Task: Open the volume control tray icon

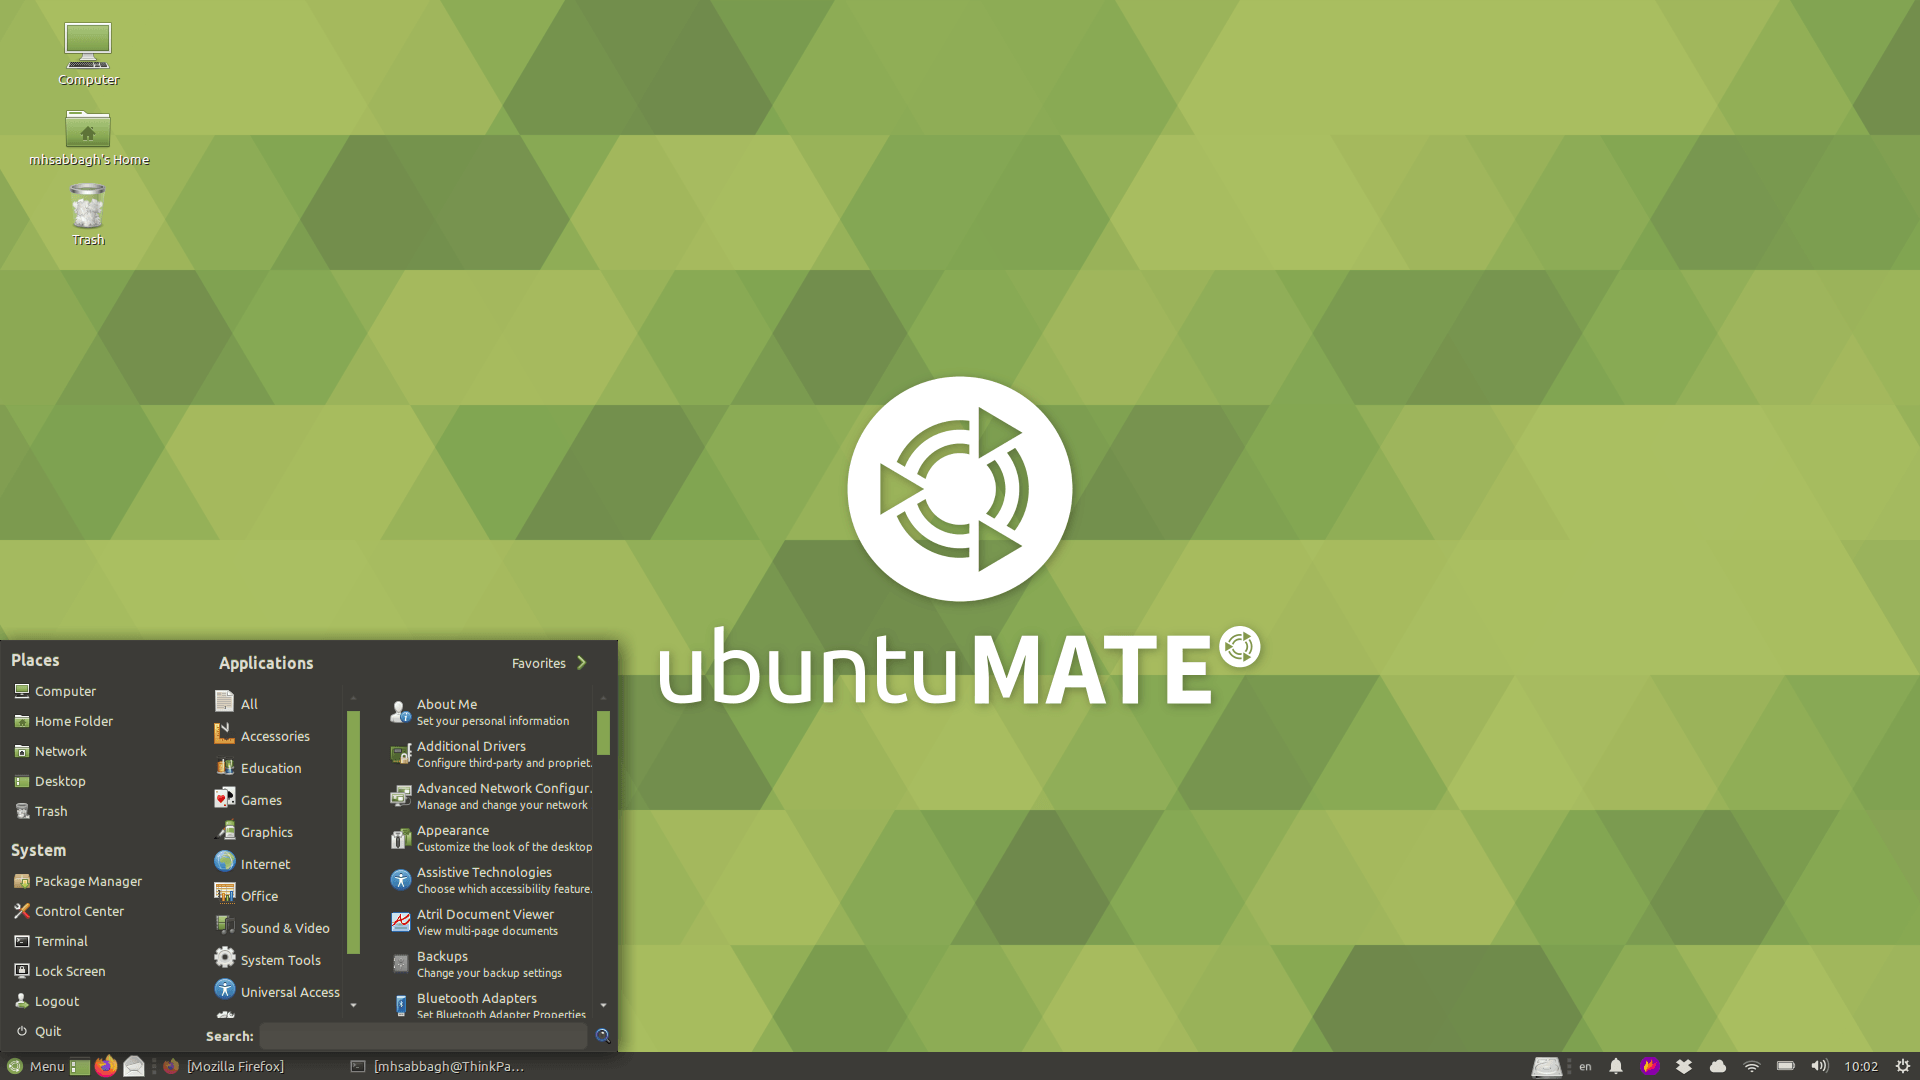Action: coord(1819,1066)
